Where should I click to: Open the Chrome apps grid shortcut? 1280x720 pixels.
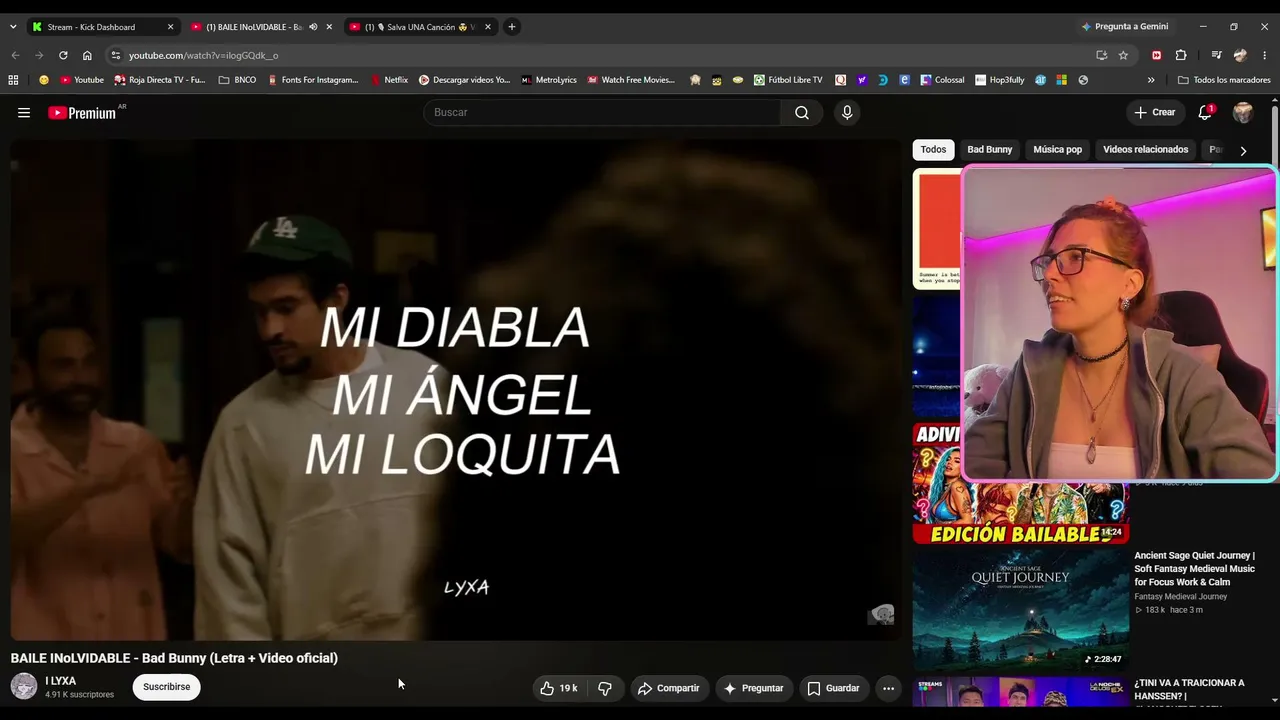pos(13,80)
